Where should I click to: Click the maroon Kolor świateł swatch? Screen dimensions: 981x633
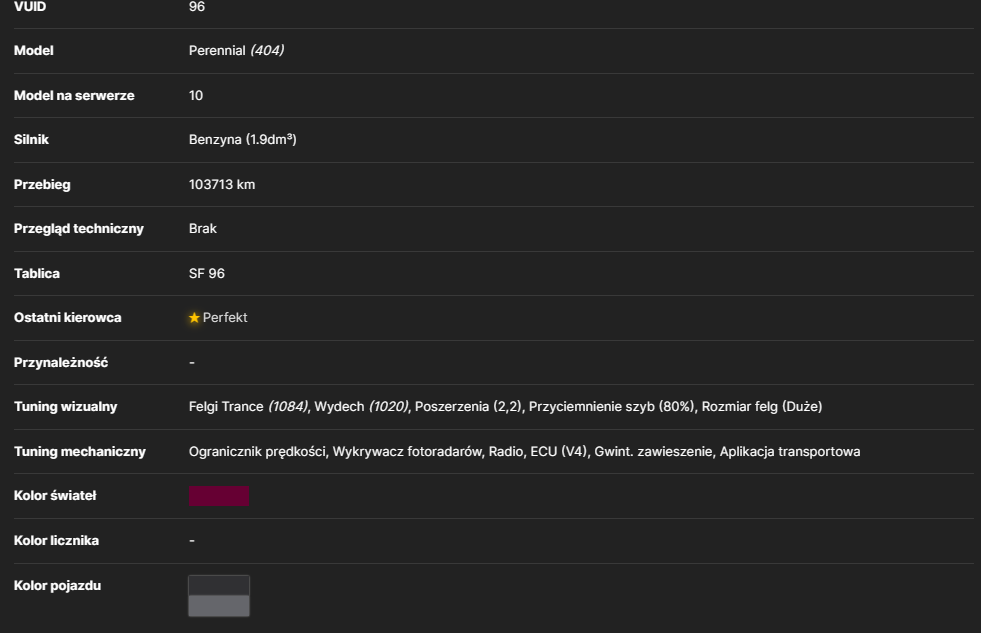[219, 496]
